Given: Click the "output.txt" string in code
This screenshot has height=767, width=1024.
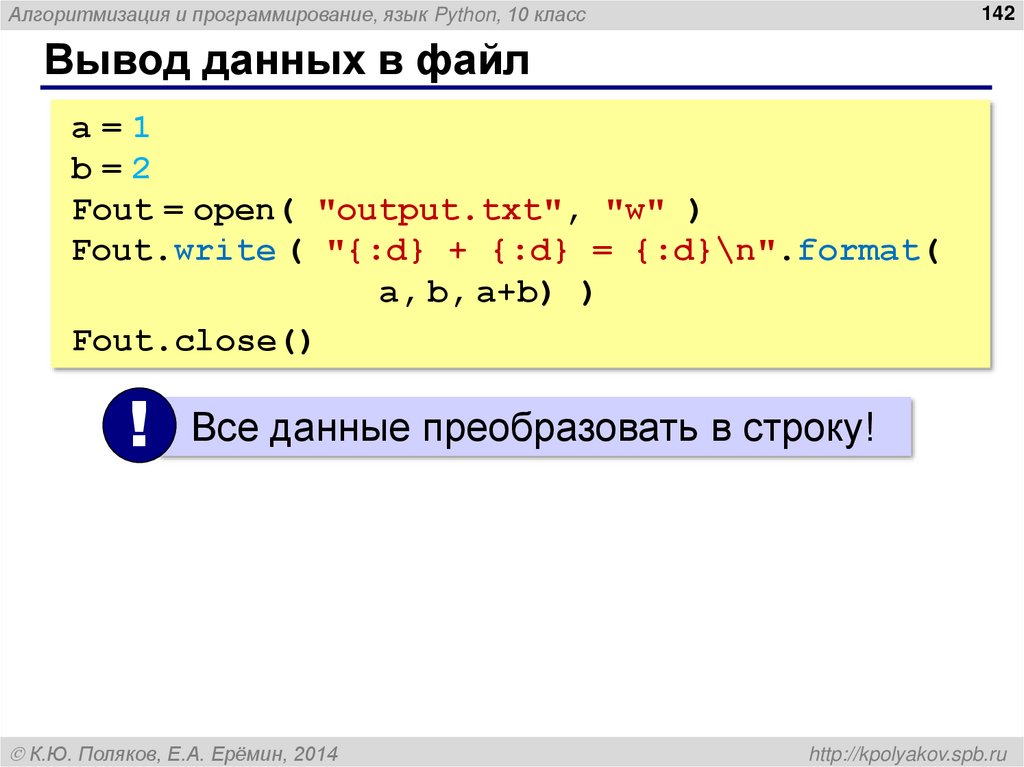Looking at the screenshot, I should 440,210.
